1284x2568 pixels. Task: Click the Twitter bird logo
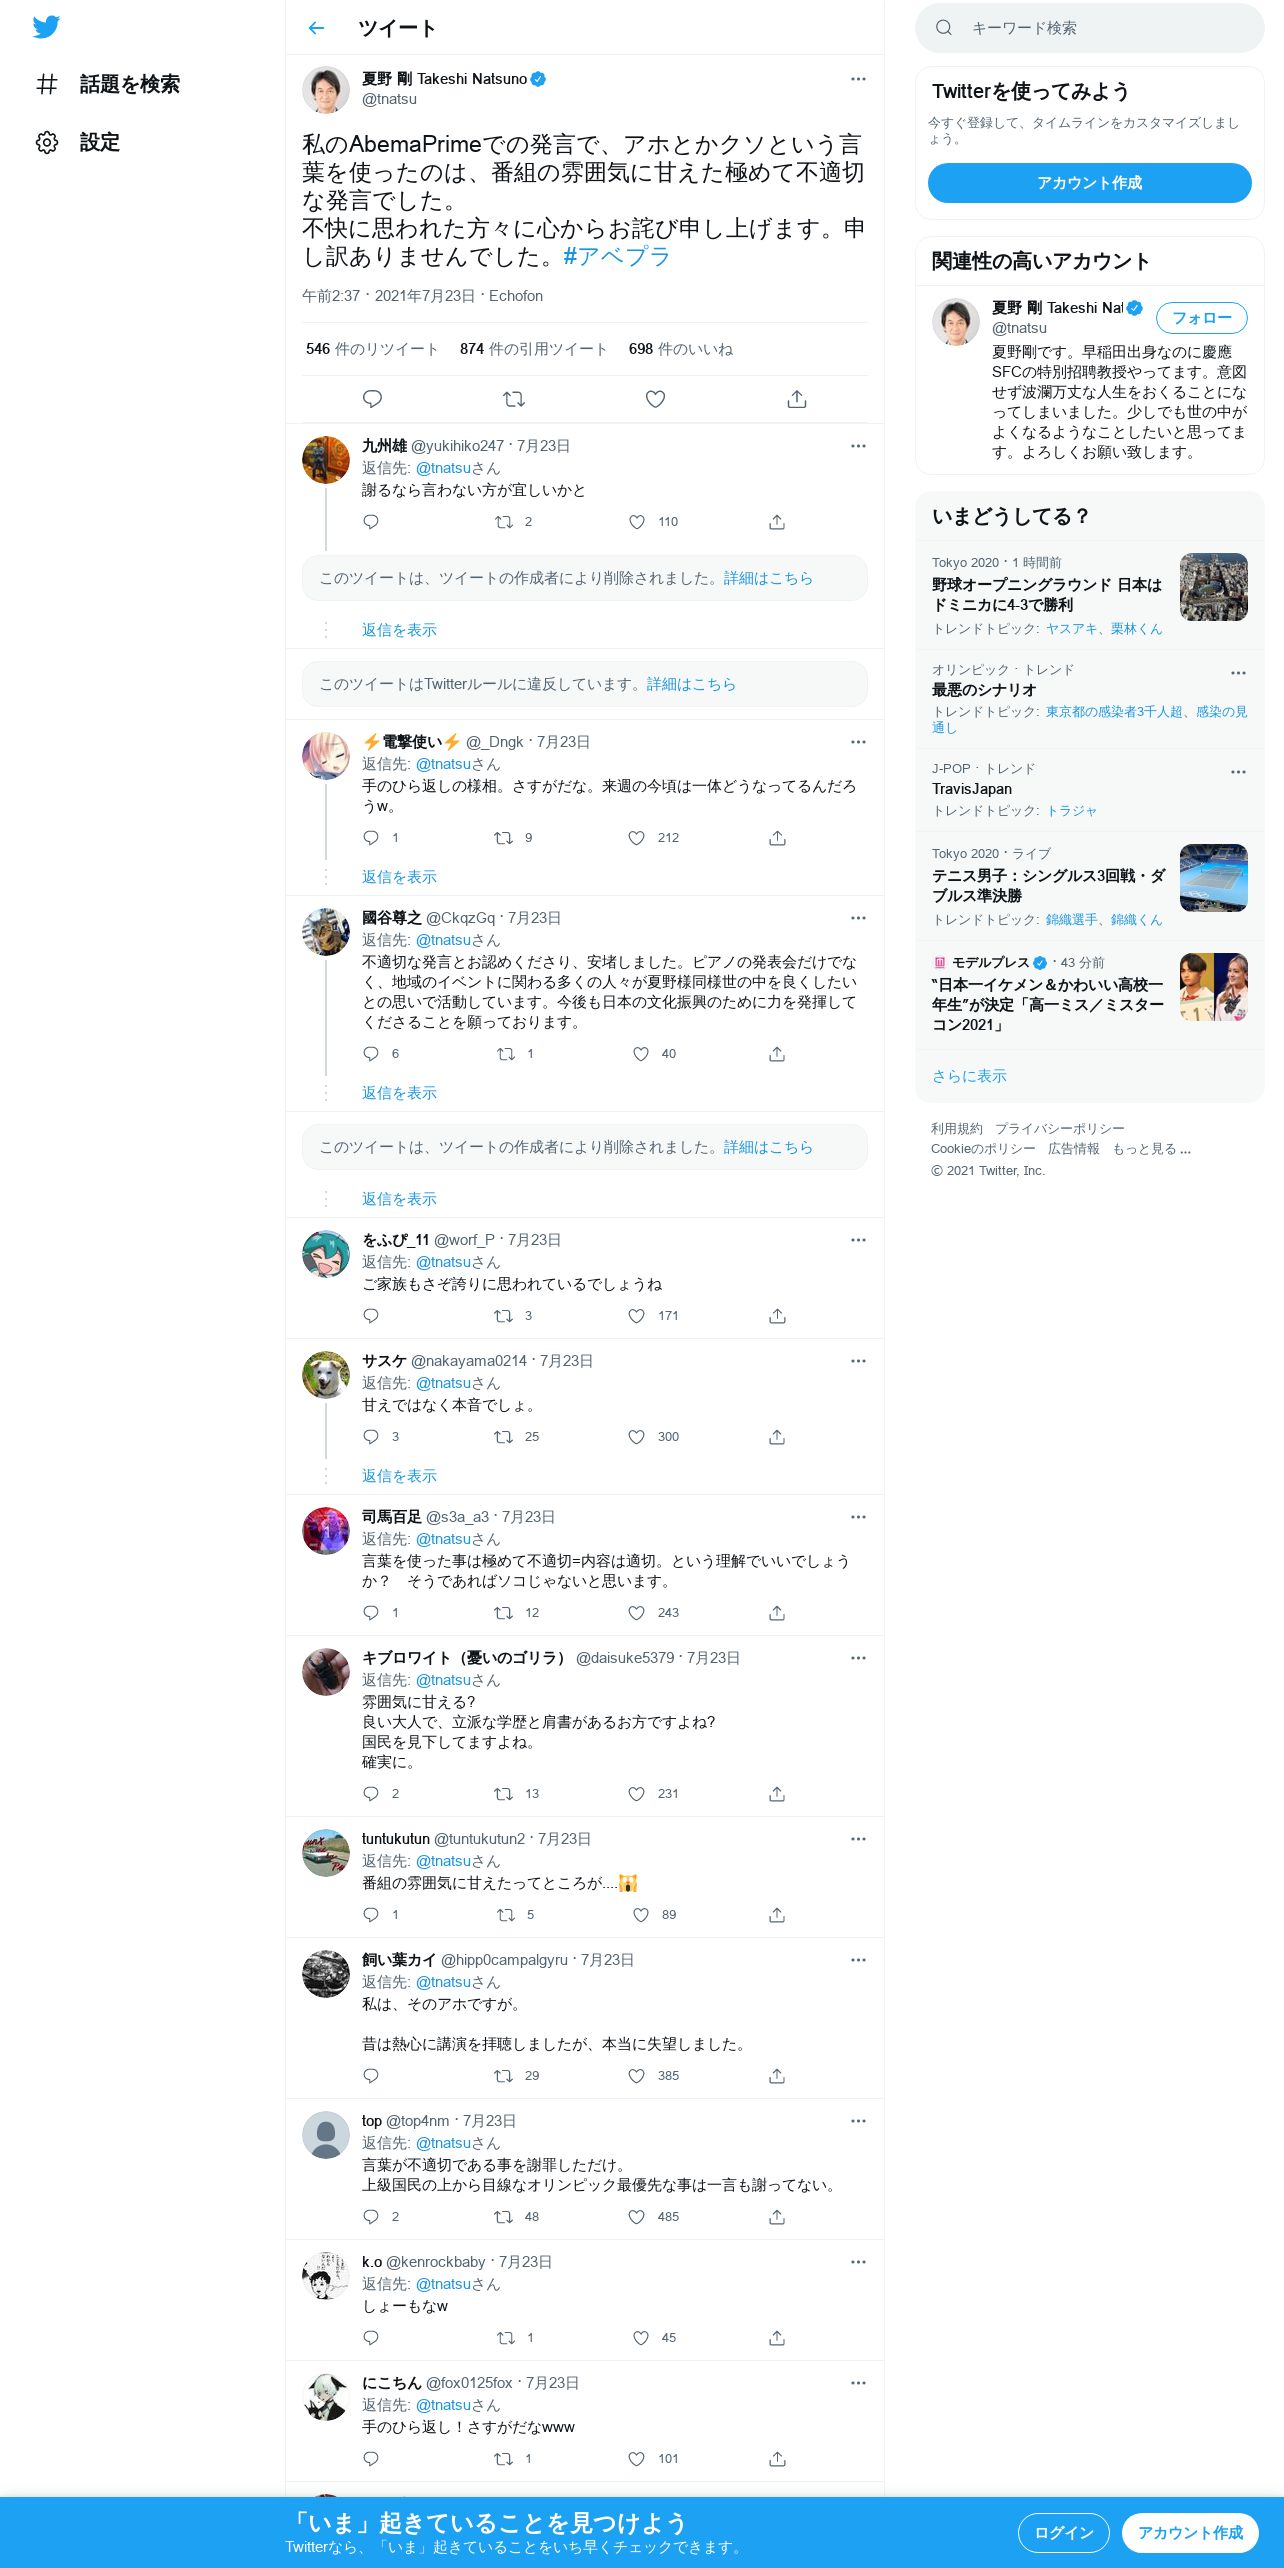coord(46,27)
